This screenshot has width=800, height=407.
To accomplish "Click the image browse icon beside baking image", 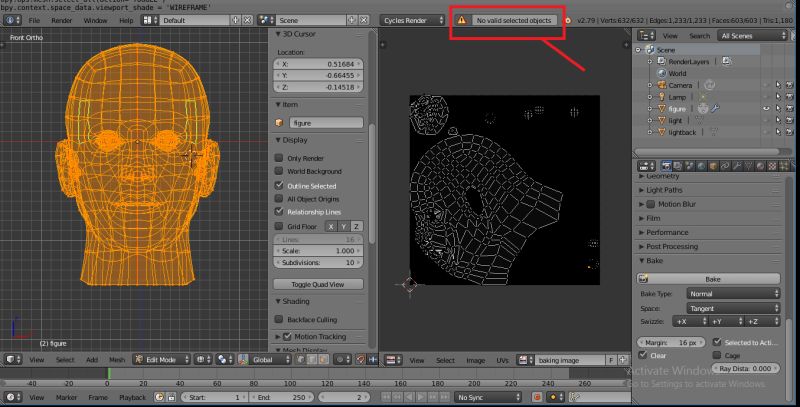I will (x=524, y=360).
